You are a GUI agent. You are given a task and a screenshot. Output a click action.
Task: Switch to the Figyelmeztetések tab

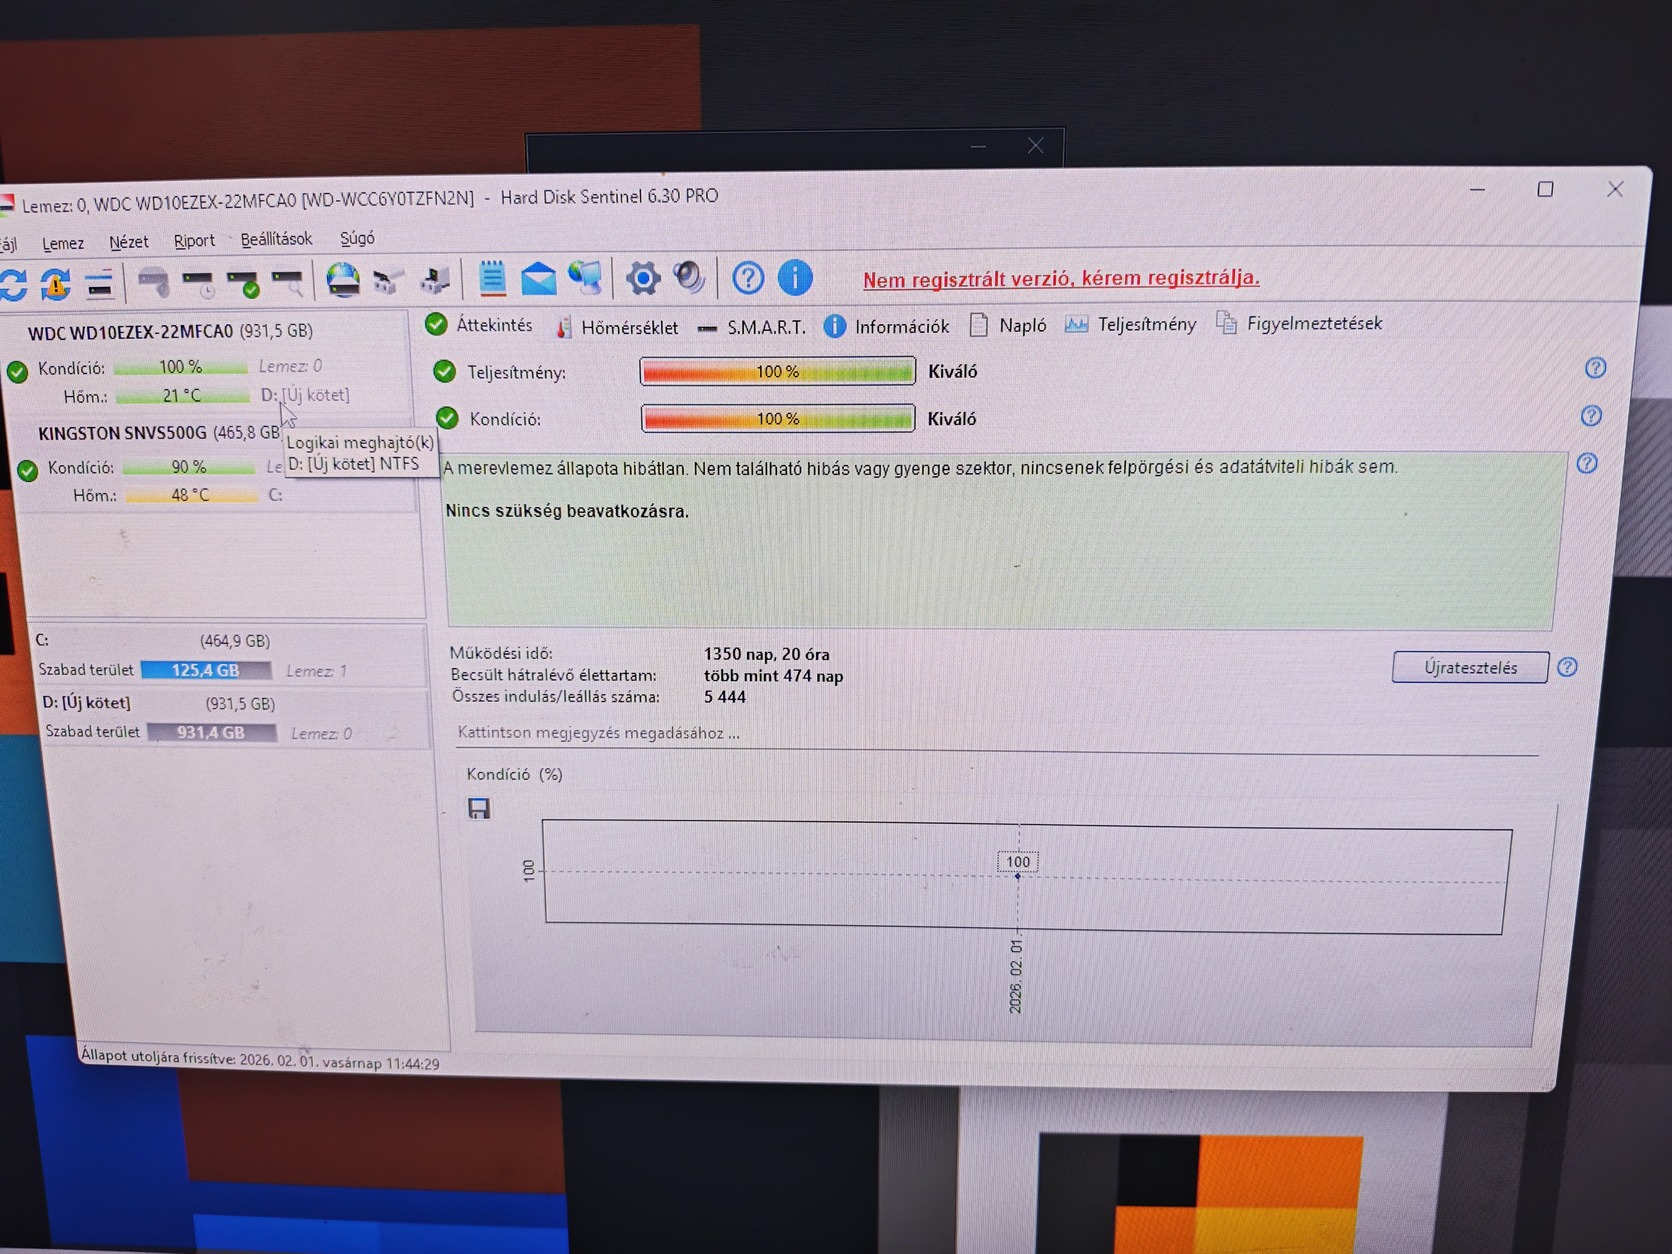(1300, 323)
